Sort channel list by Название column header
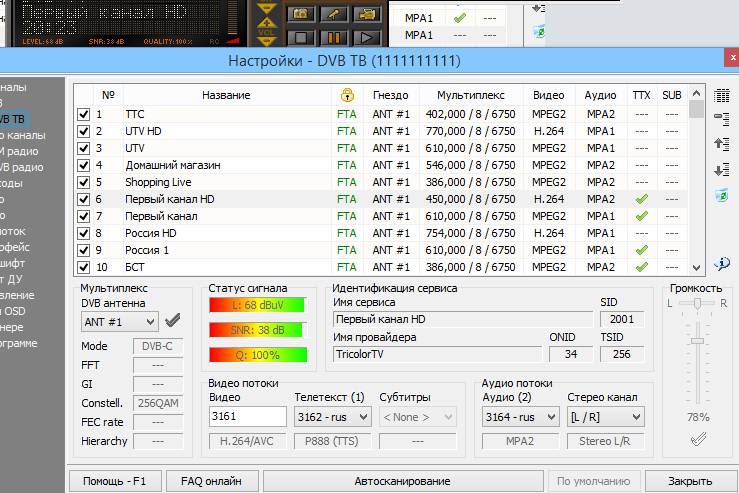739x493 pixels. click(226, 95)
